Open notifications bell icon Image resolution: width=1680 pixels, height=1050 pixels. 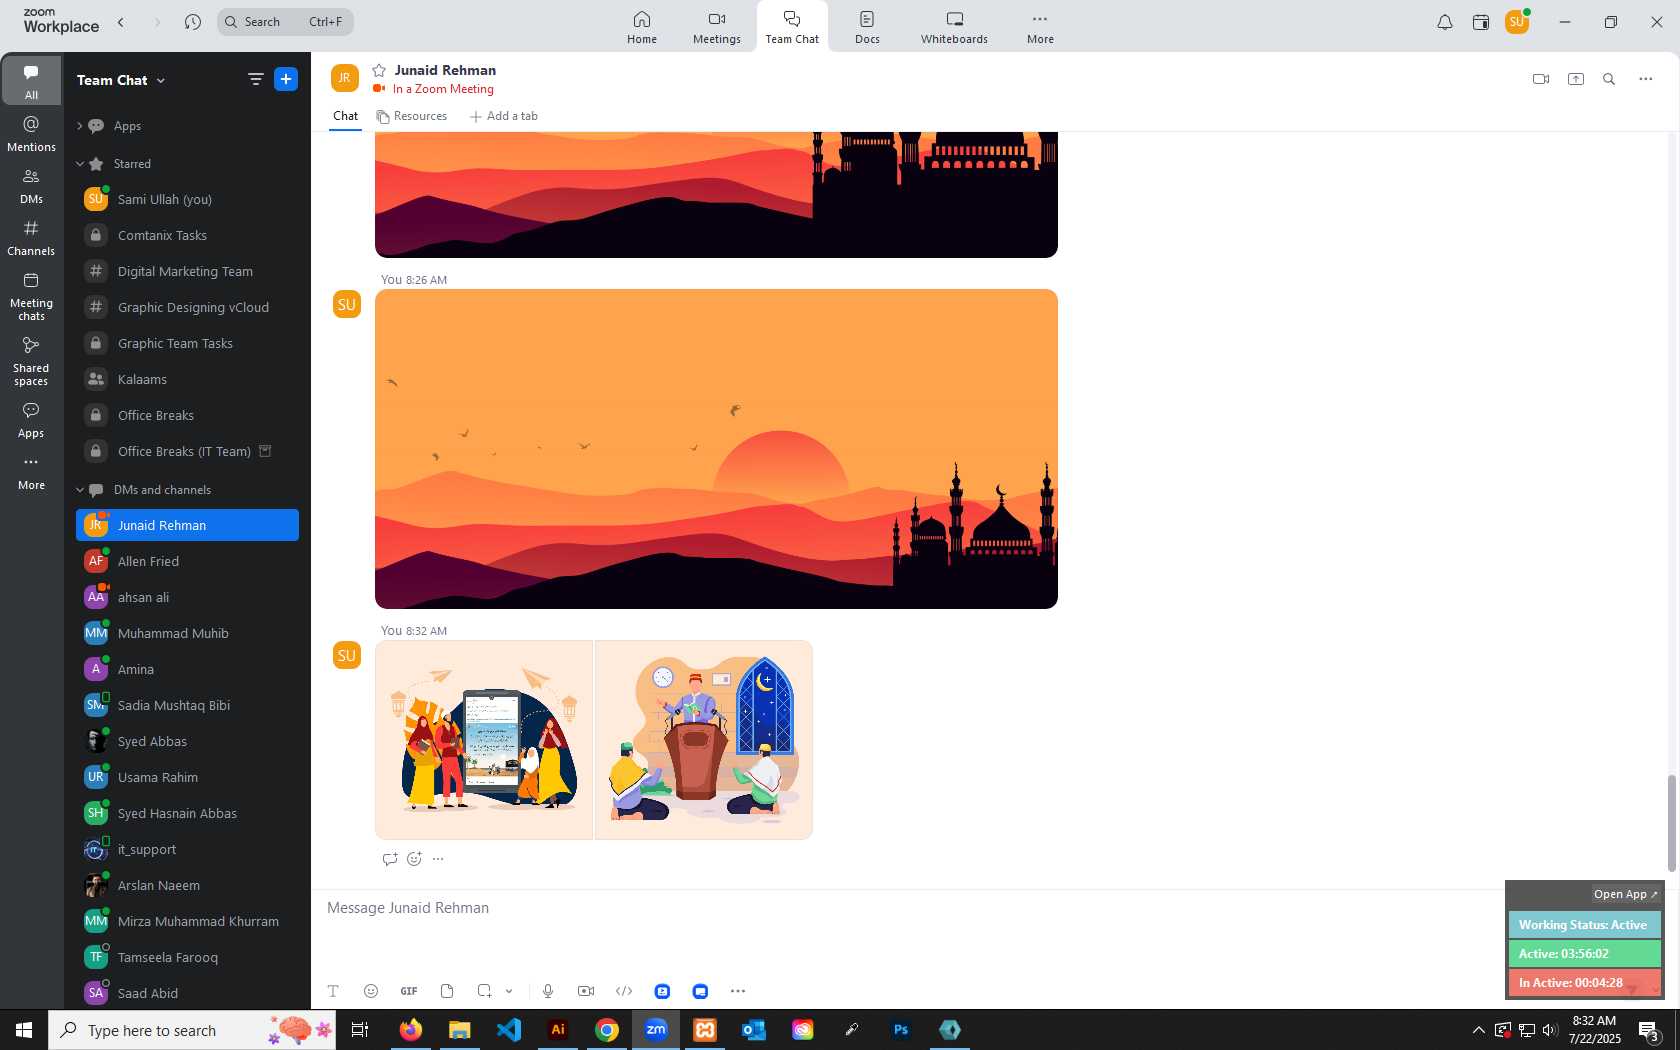click(1445, 22)
